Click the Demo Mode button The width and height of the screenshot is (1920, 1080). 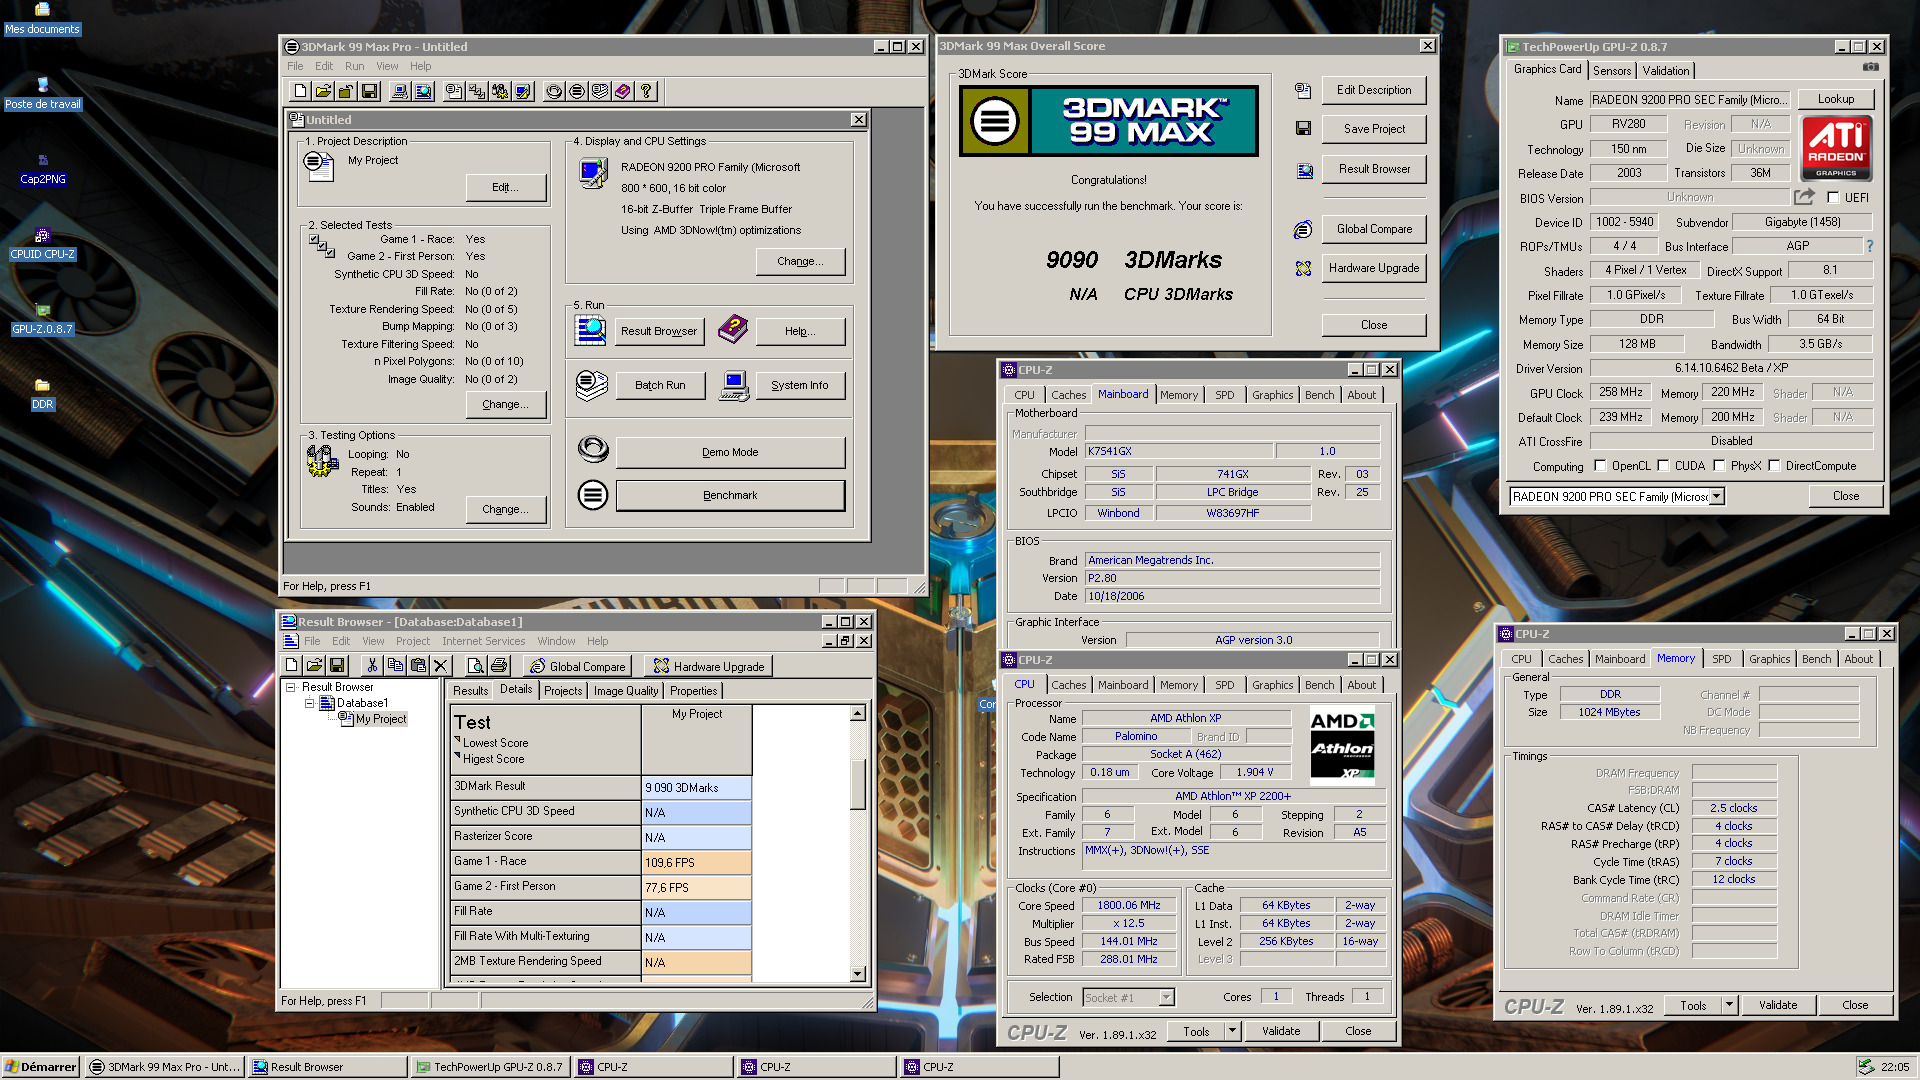tap(730, 452)
